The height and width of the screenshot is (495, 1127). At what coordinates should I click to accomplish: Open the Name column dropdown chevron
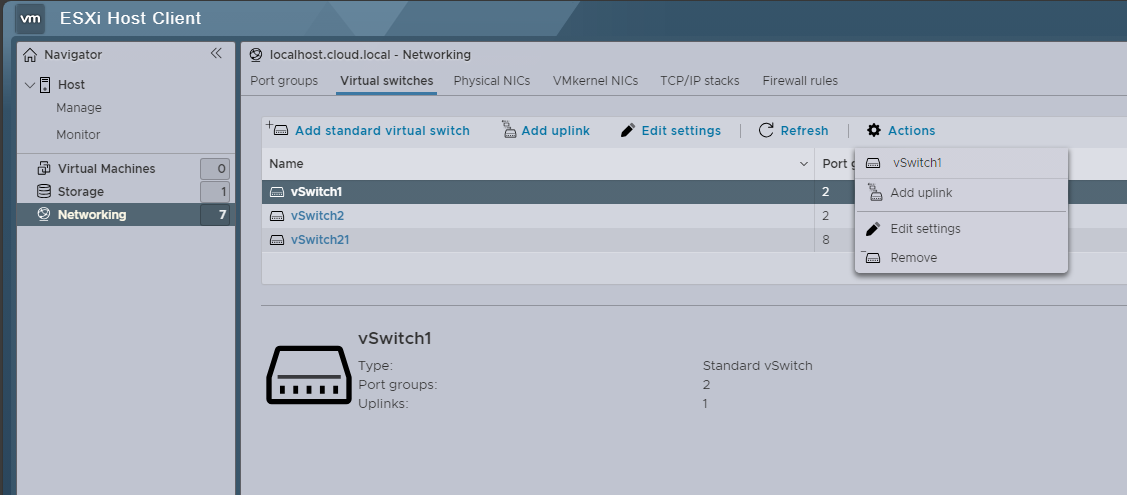(804, 165)
